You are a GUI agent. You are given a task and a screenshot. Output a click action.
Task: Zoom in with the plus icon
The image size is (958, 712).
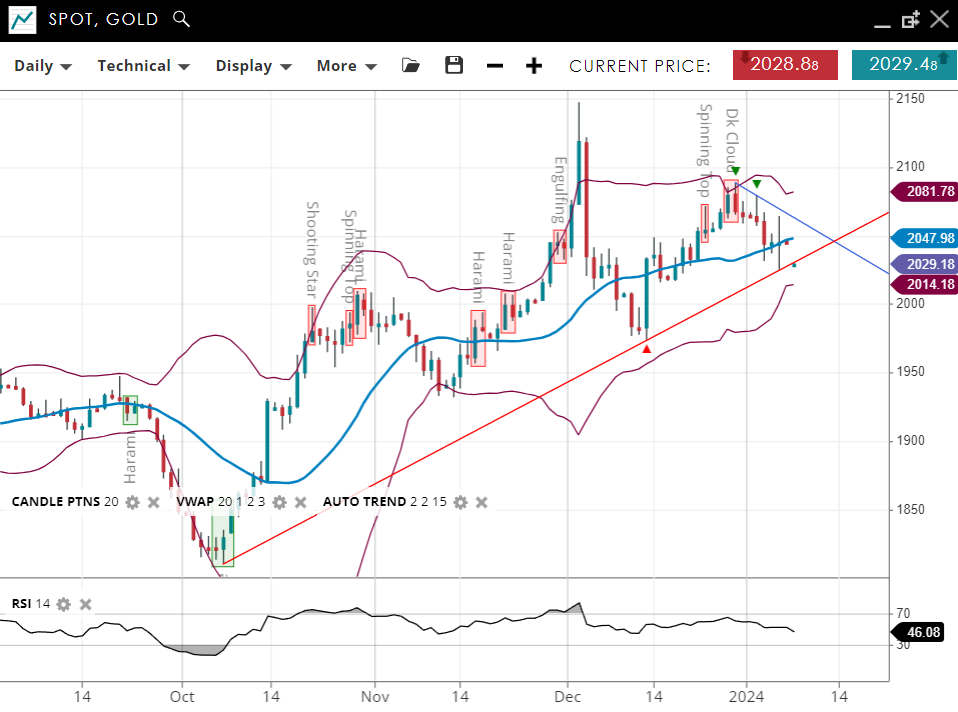point(534,66)
